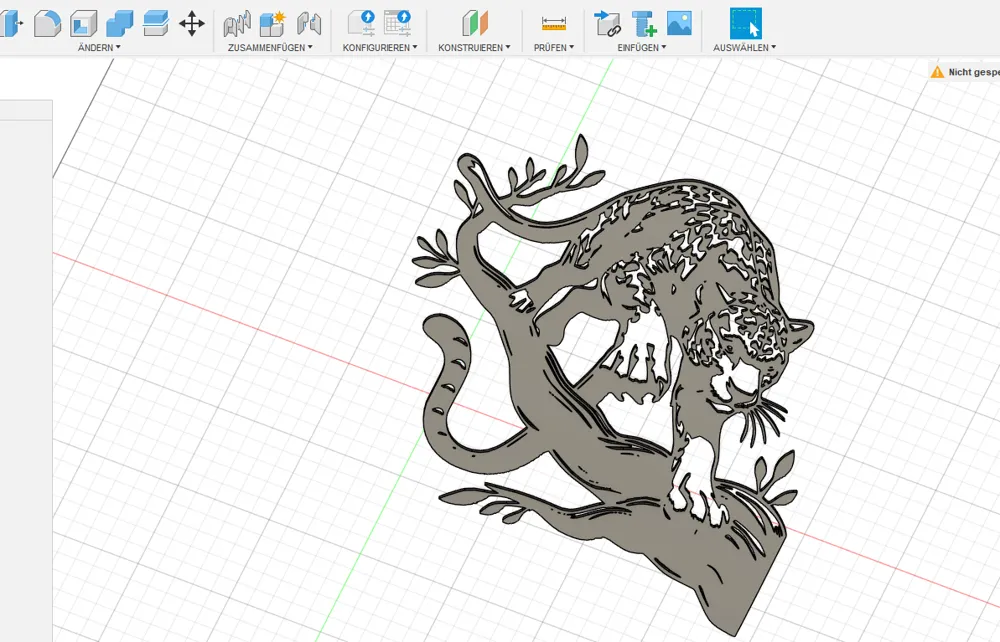The width and height of the screenshot is (1000, 642).
Task: Select the Measure ruler tool
Action: (x=554, y=24)
